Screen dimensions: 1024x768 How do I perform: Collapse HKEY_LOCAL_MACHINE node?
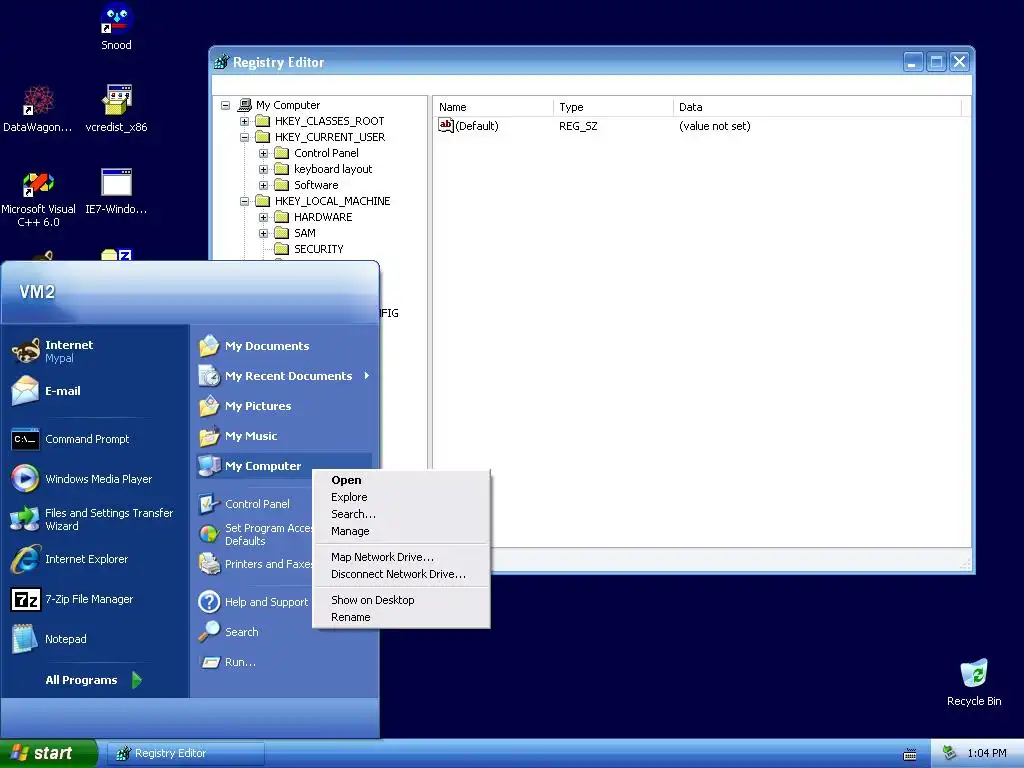point(244,201)
